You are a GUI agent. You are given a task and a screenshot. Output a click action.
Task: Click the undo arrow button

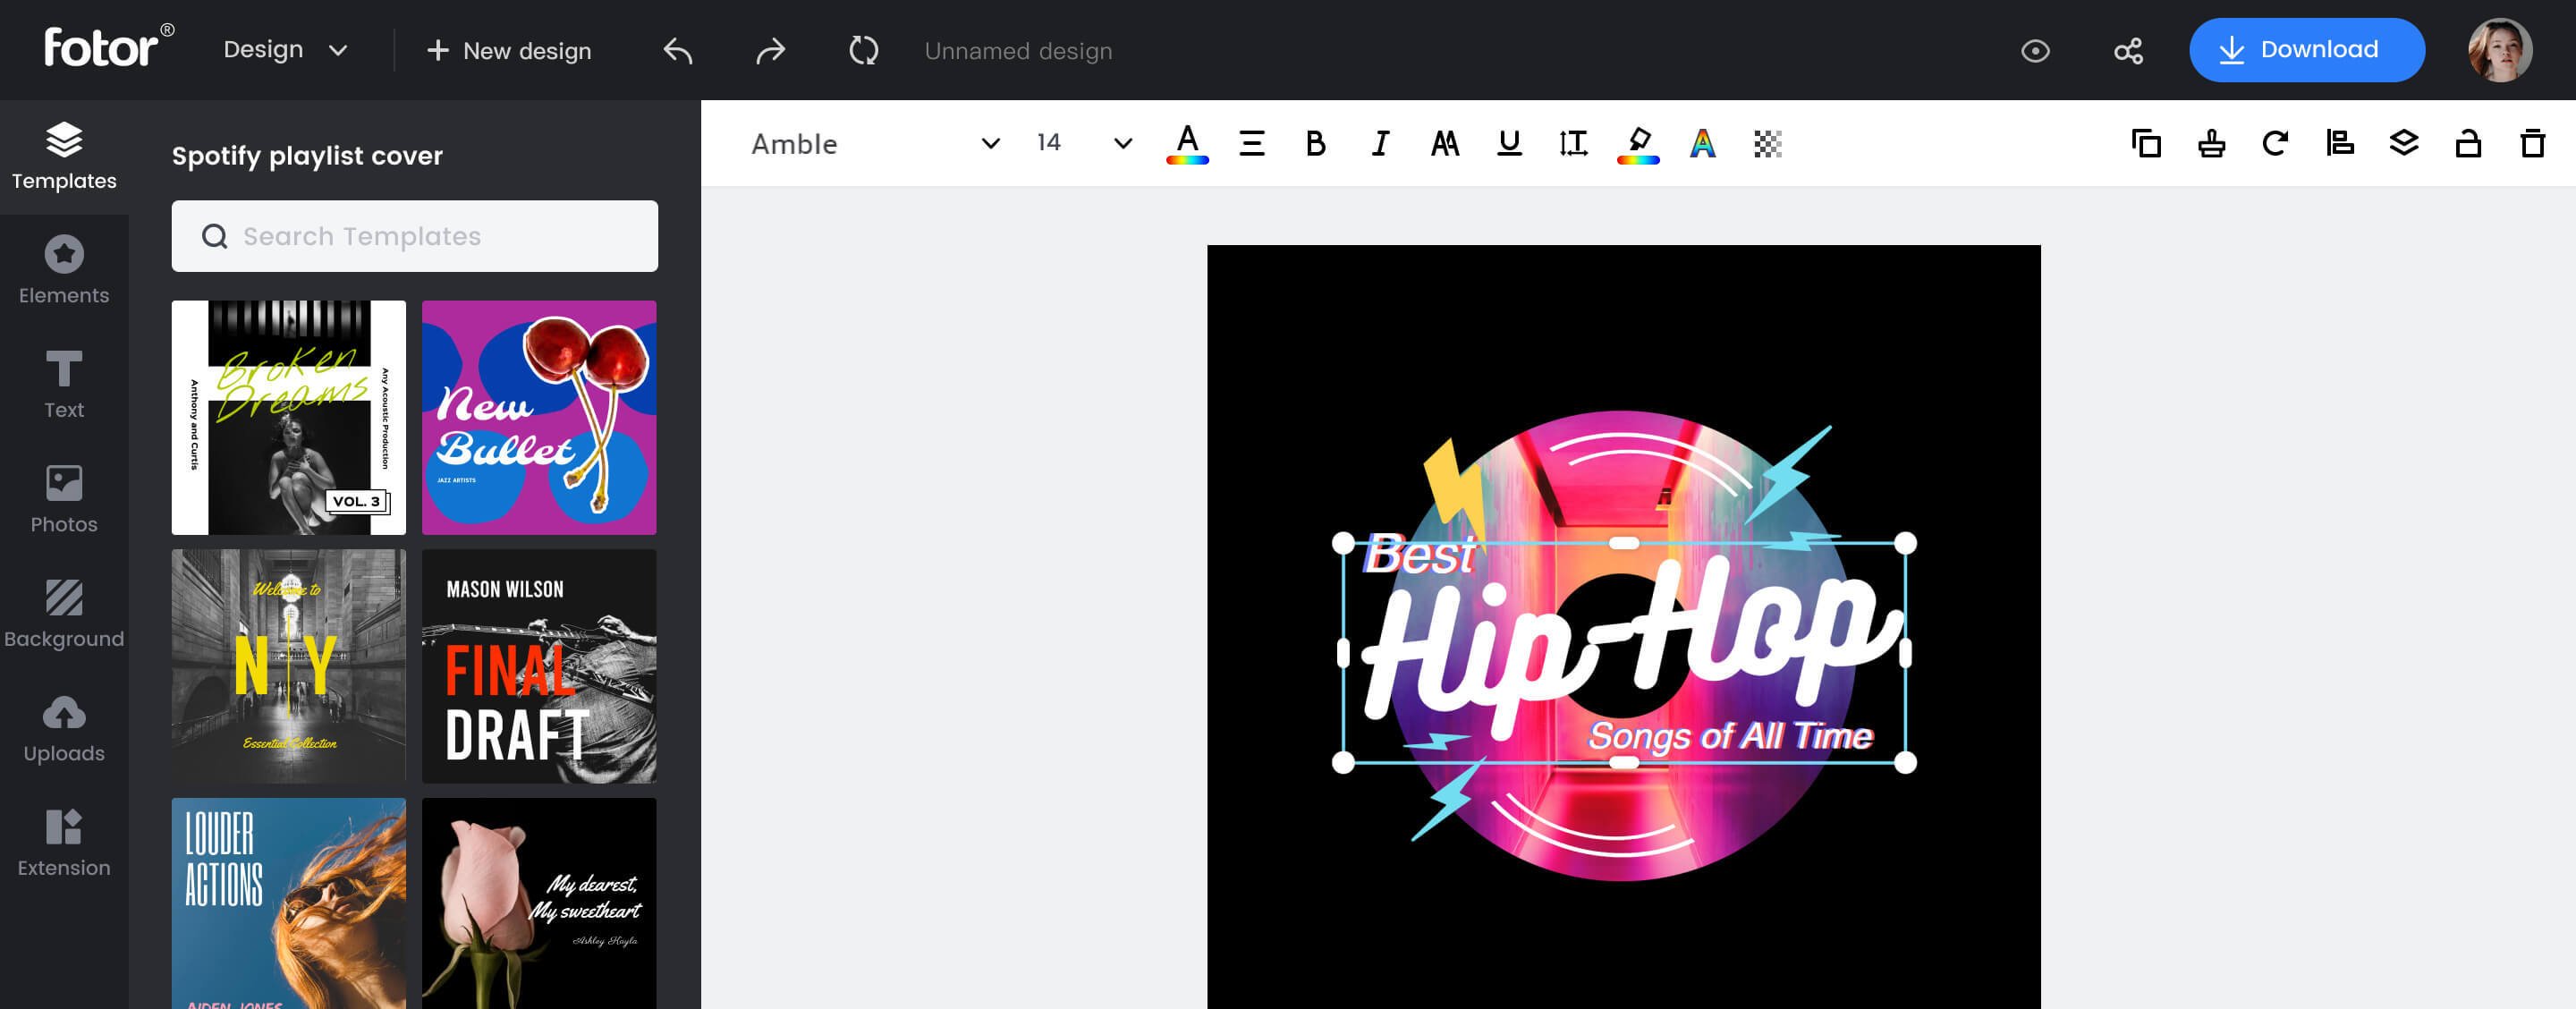679,49
